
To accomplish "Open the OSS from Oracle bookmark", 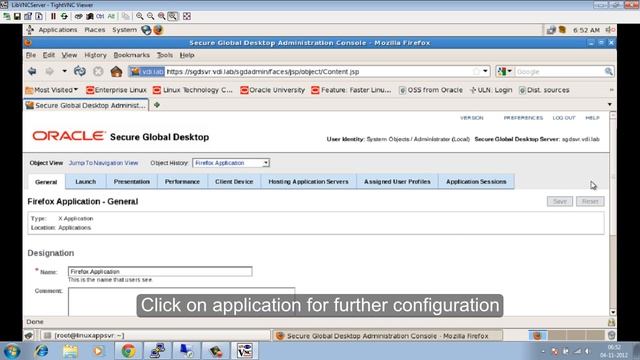I will click(431, 90).
